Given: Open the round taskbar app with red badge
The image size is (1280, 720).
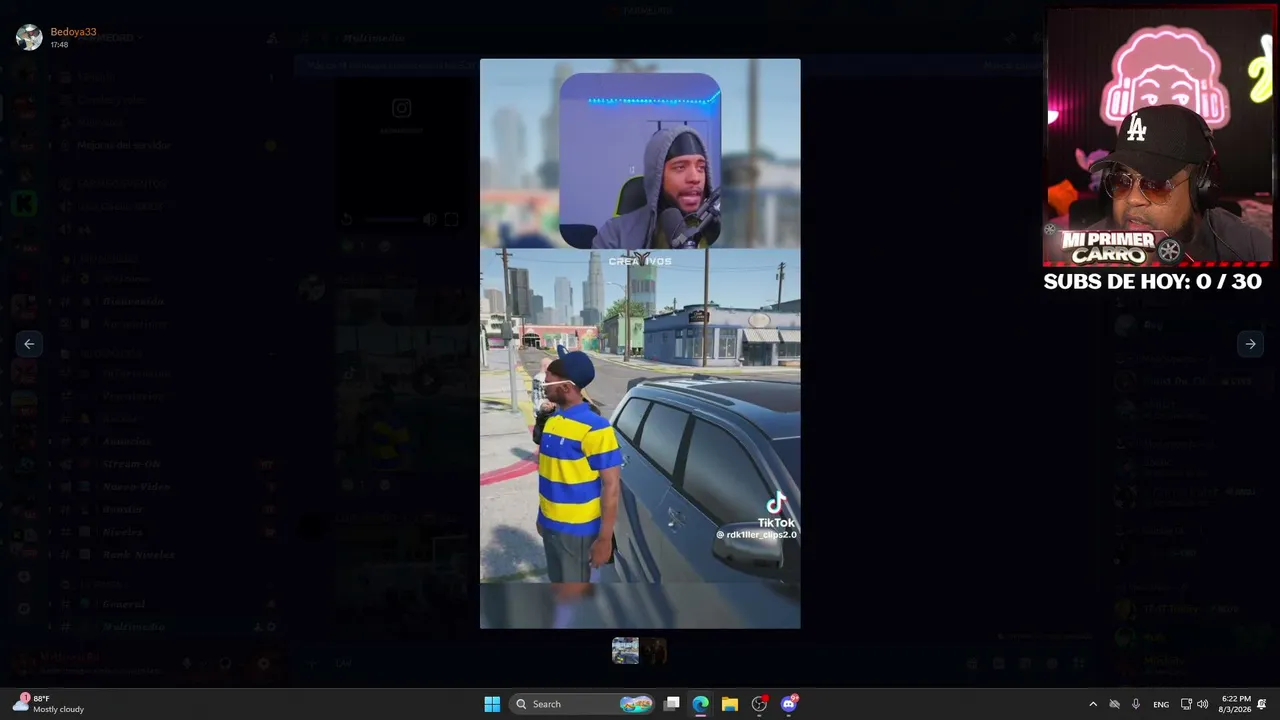Looking at the screenshot, I should coord(759,704).
